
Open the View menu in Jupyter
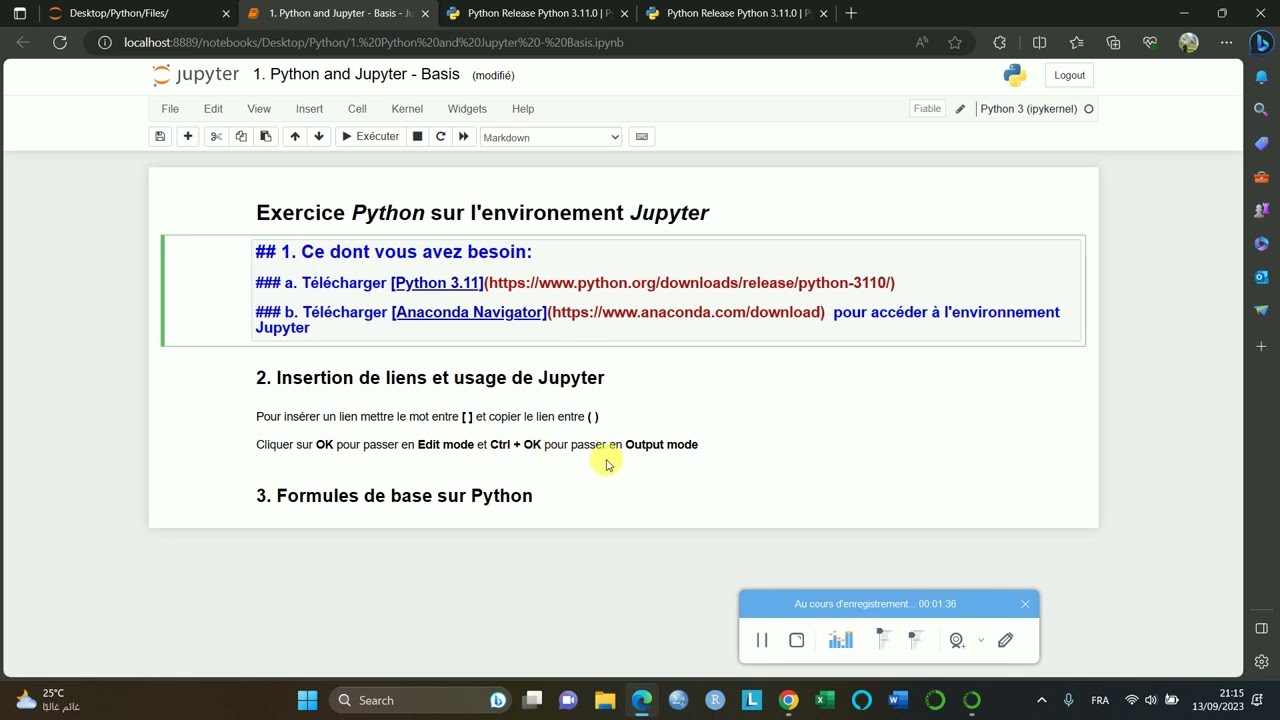pos(259,109)
